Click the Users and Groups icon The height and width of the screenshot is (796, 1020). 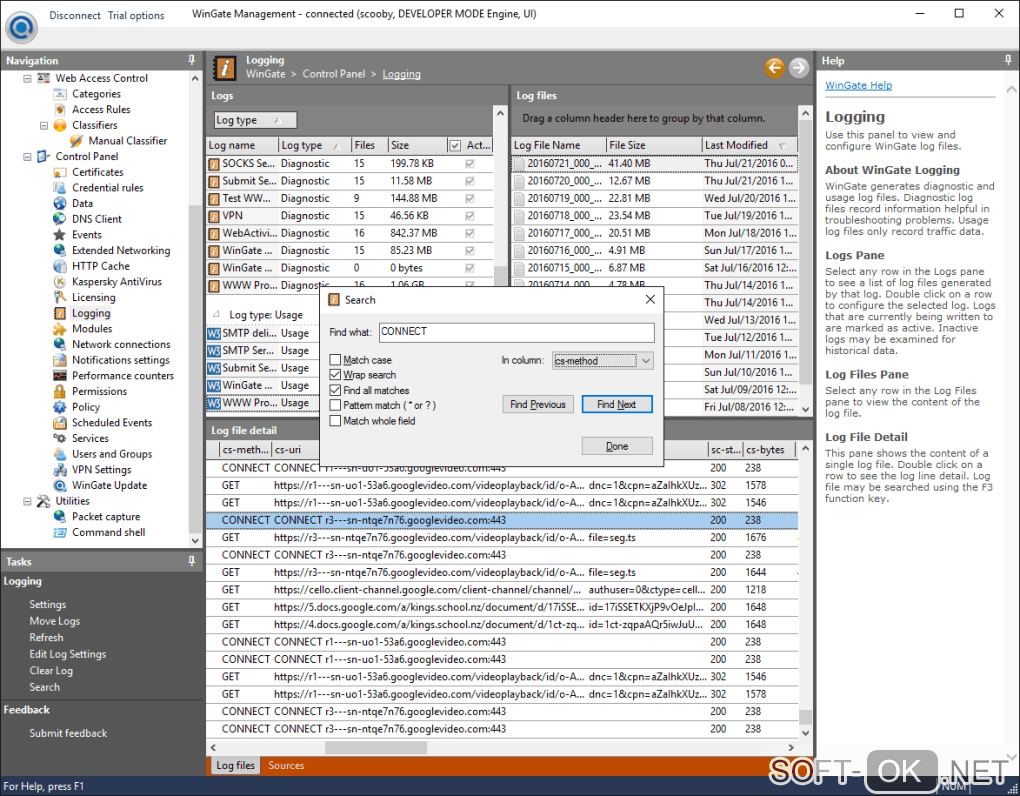[x=60, y=453]
